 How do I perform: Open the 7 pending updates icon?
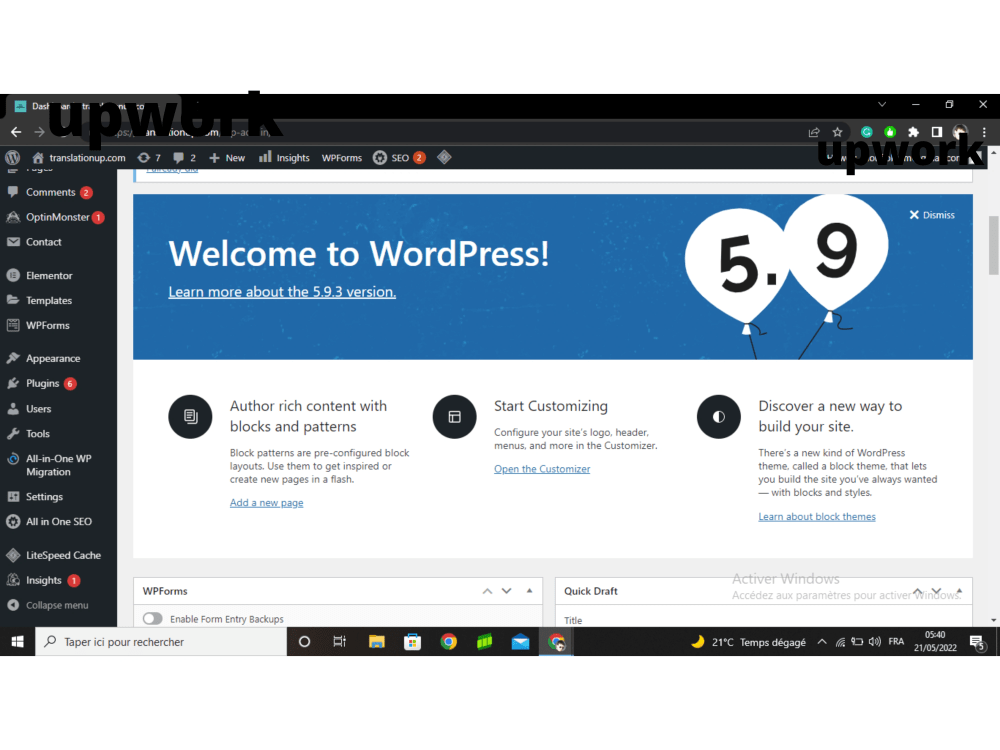(x=149, y=158)
